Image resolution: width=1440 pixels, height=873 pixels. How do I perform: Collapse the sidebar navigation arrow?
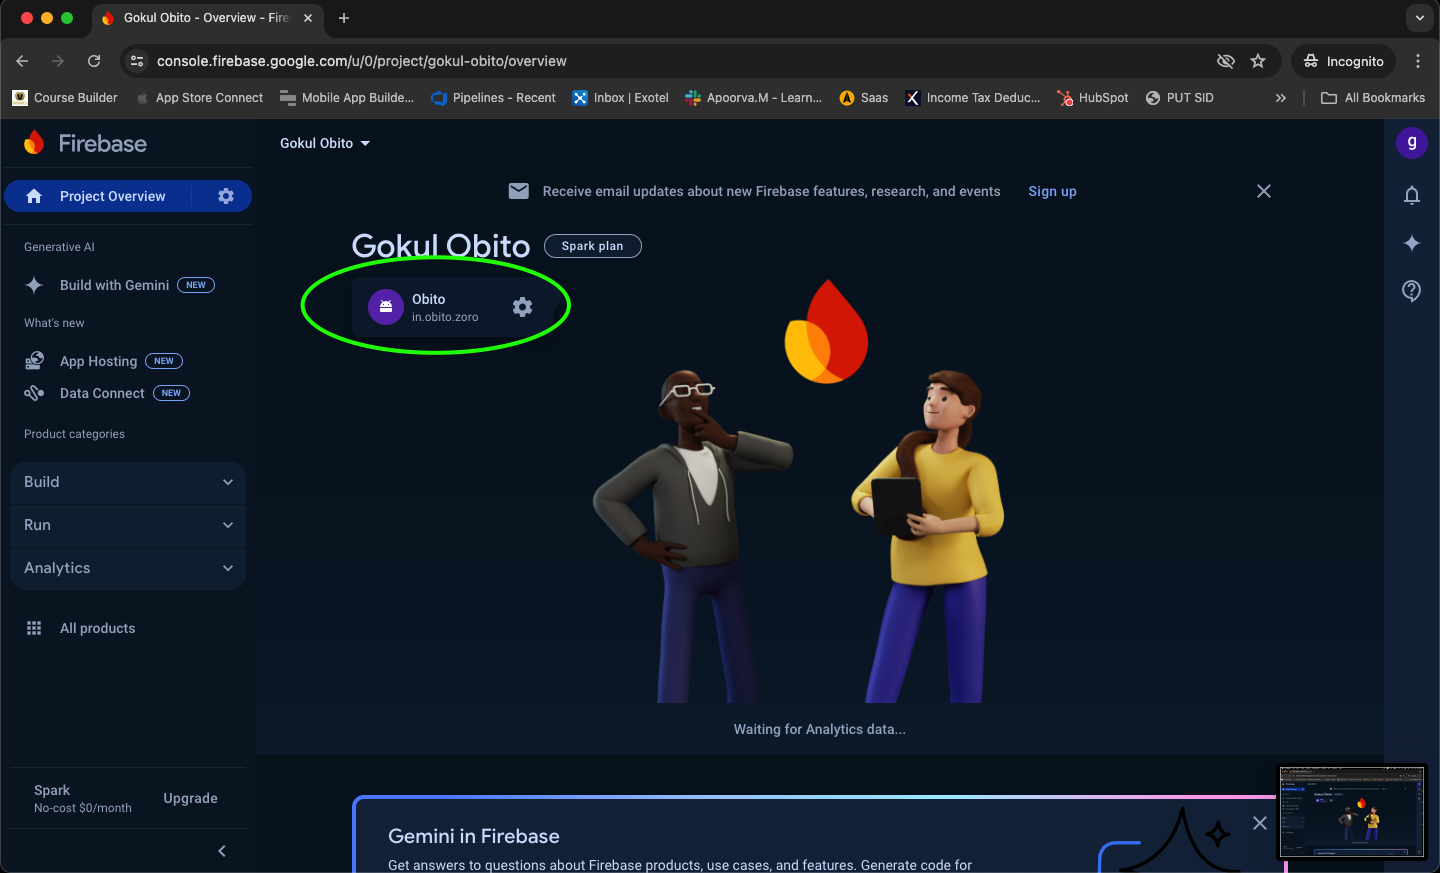click(222, 851)
